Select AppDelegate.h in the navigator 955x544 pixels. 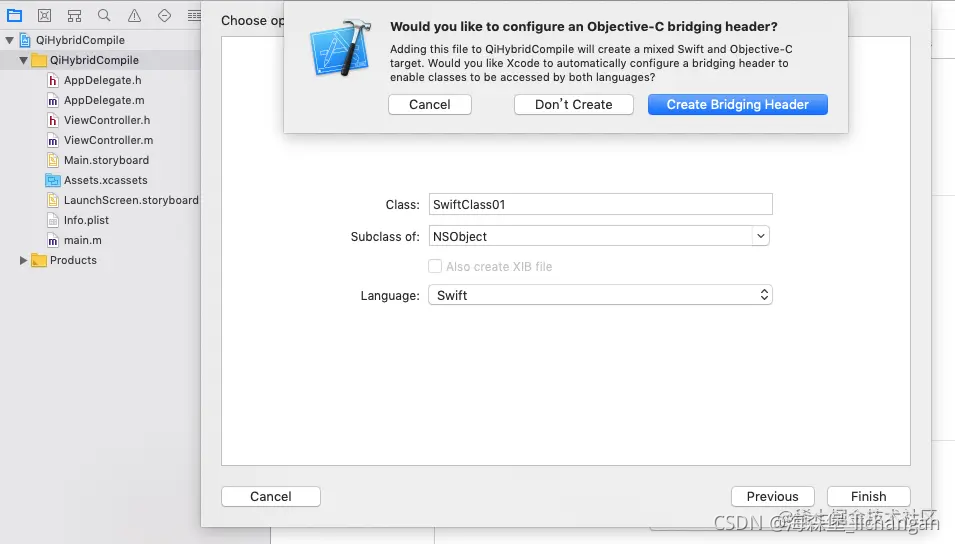coord(102,80)
